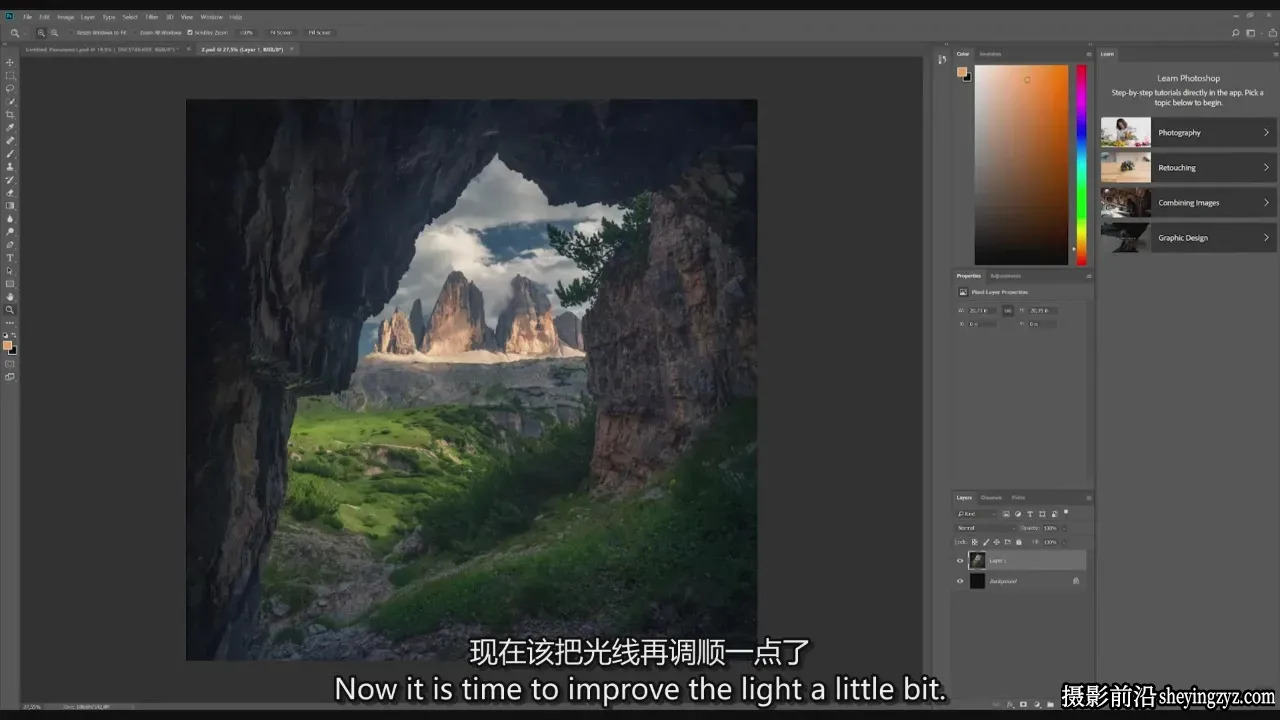Create new adjustment layer icon

pyautogui.click(x=1037, y=704)
